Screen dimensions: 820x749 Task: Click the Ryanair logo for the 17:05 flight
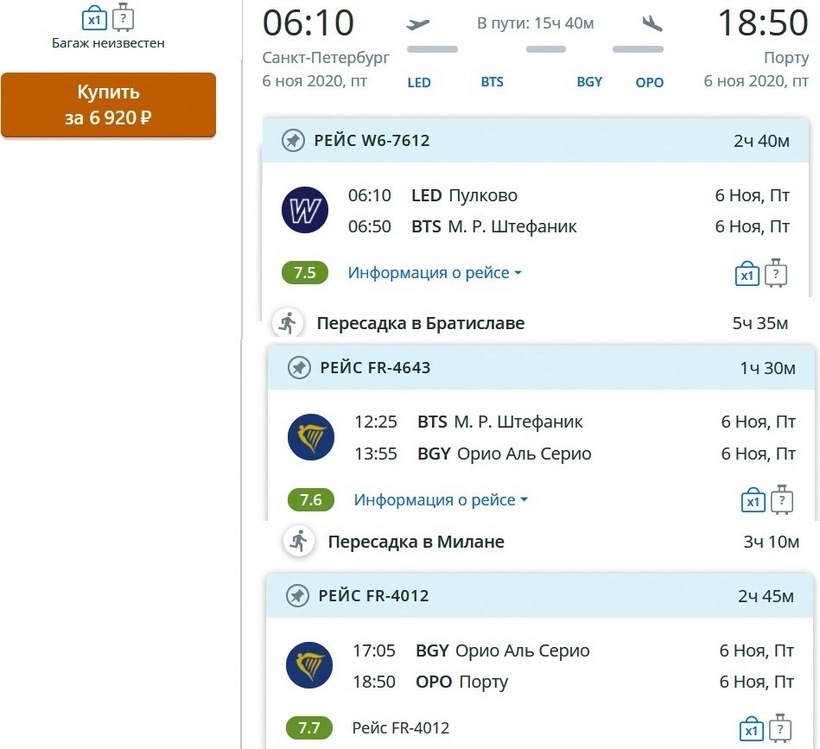tap(309, 666)
